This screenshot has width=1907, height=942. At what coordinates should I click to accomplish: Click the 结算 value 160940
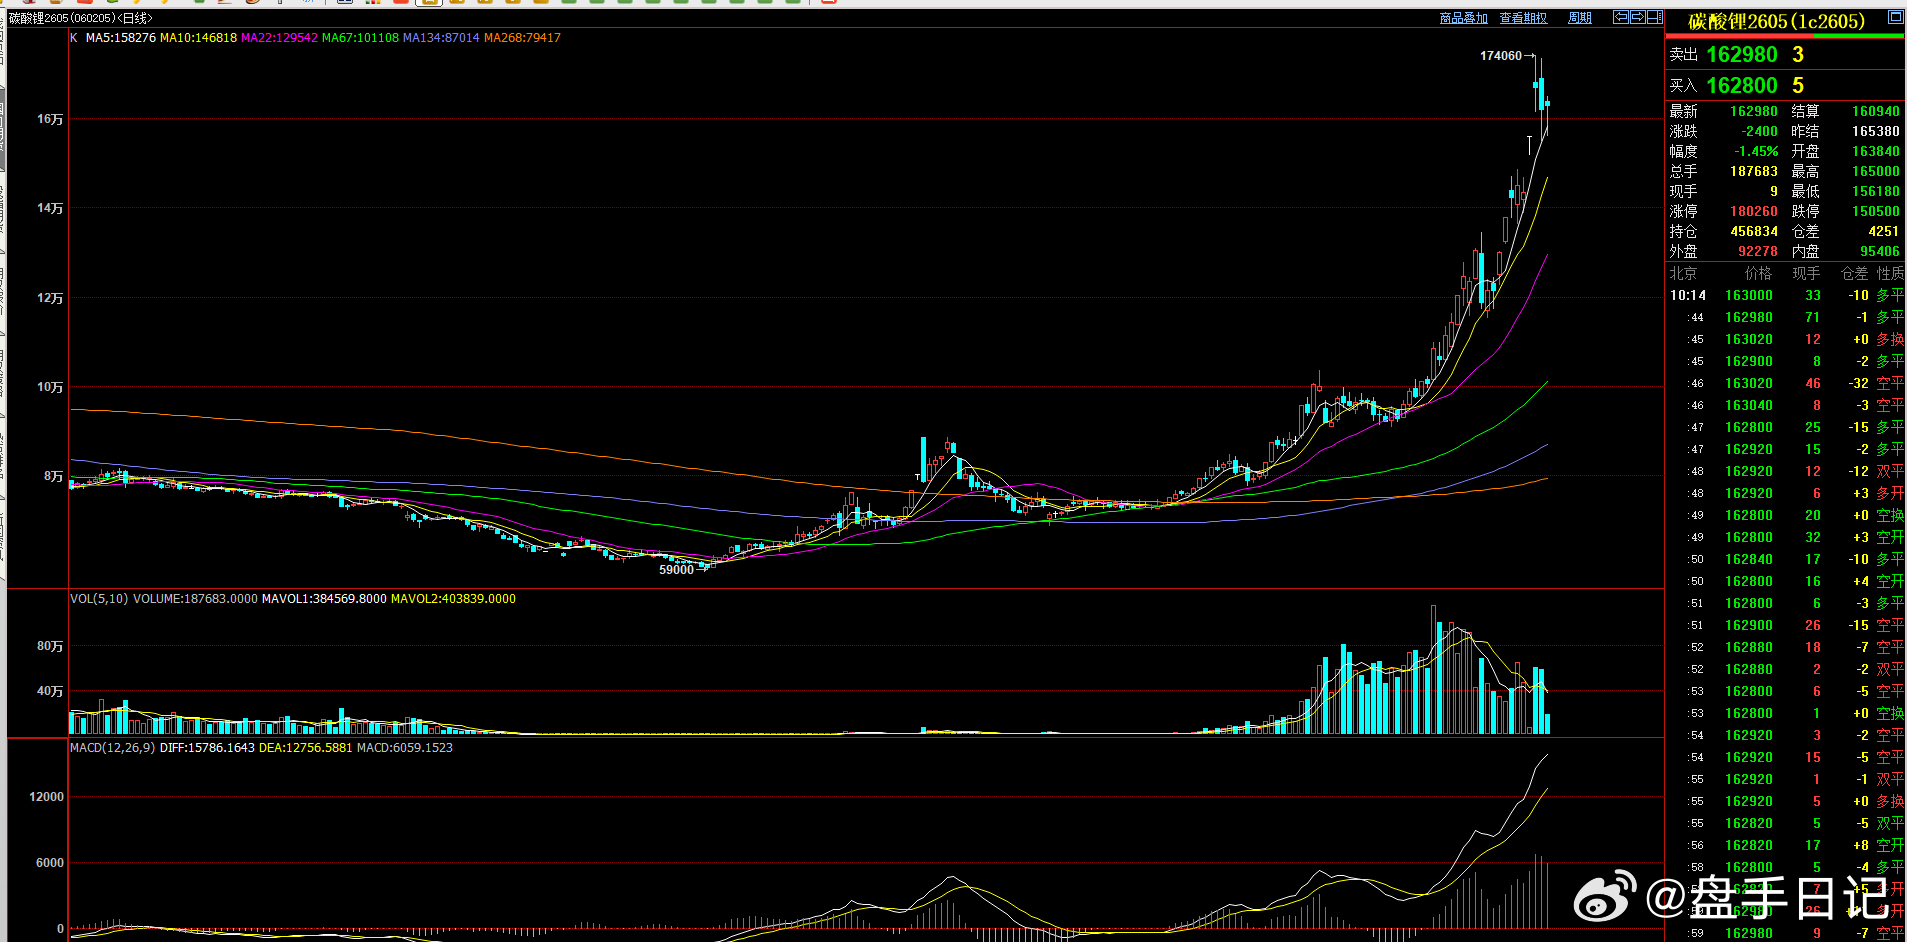pos(1875,112)
